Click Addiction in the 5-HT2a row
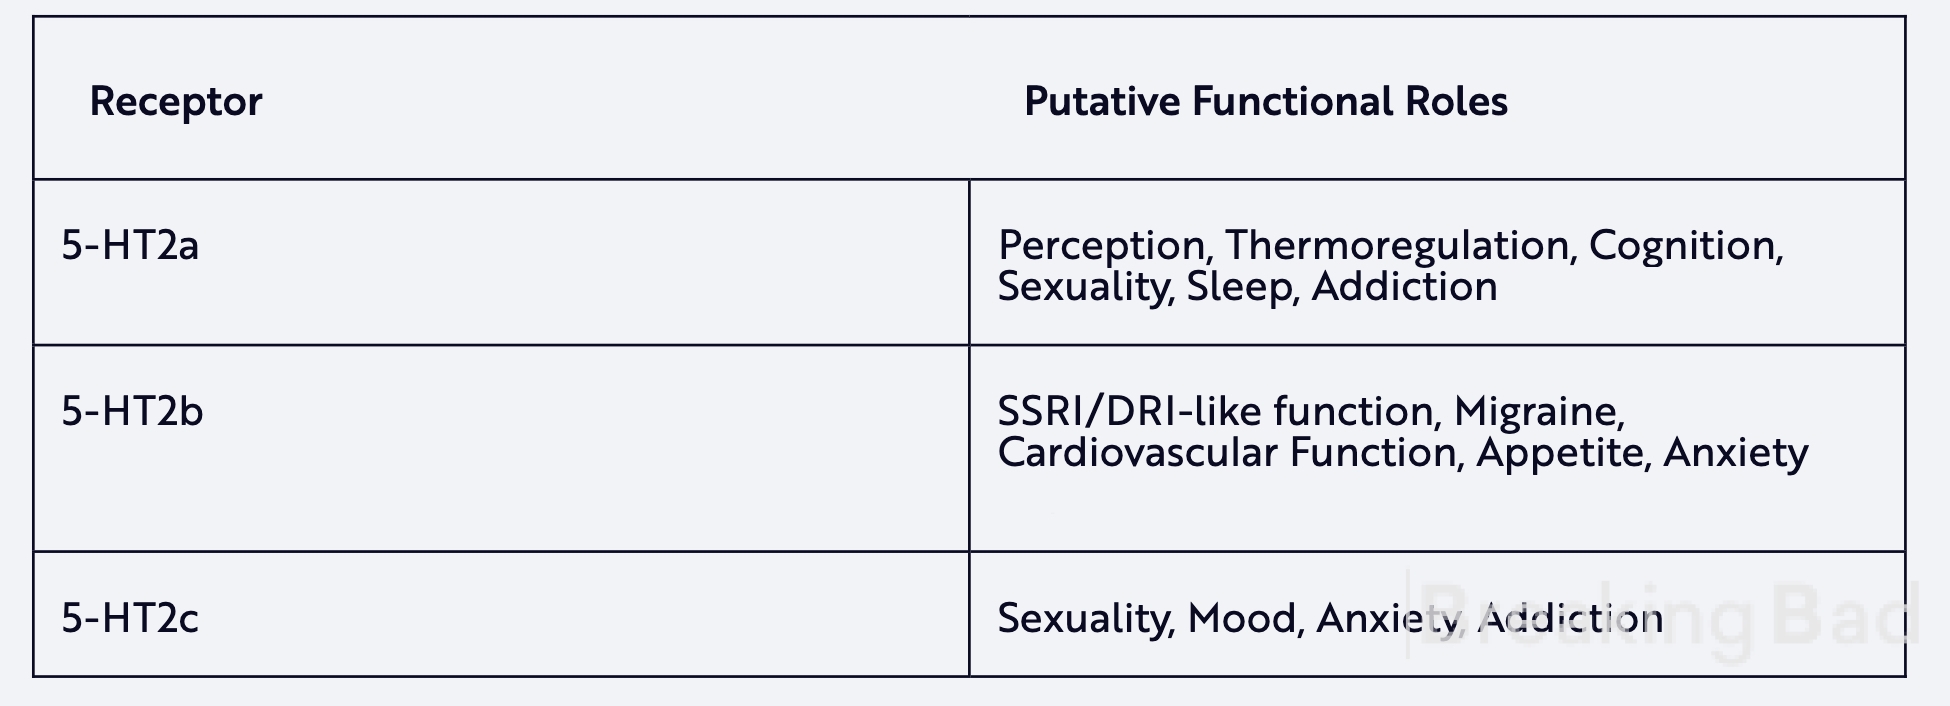1950x706 pixels. 1404,287
